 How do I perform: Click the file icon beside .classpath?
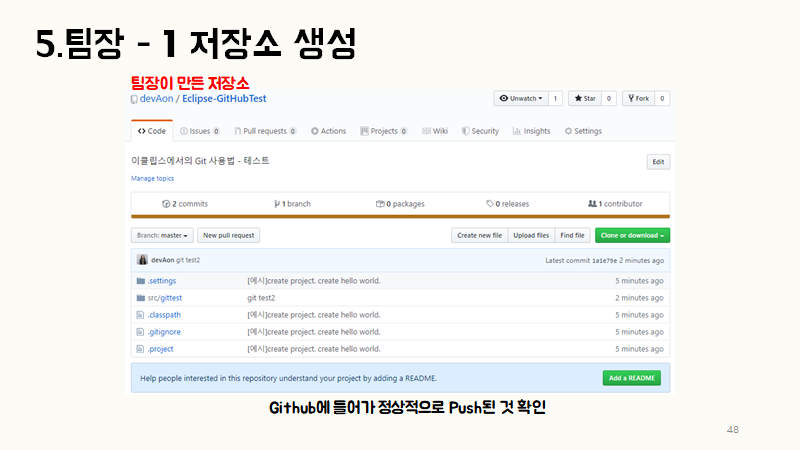(140, 315)
